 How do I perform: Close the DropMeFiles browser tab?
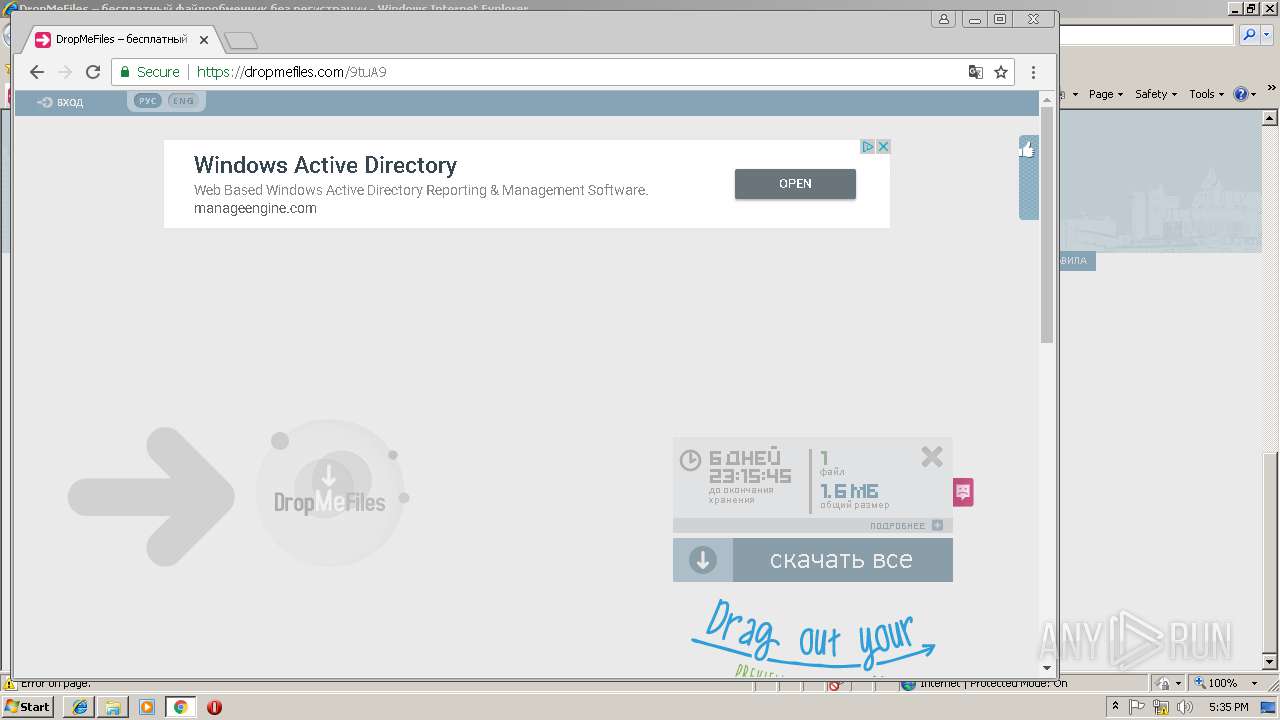pos(204,40)
